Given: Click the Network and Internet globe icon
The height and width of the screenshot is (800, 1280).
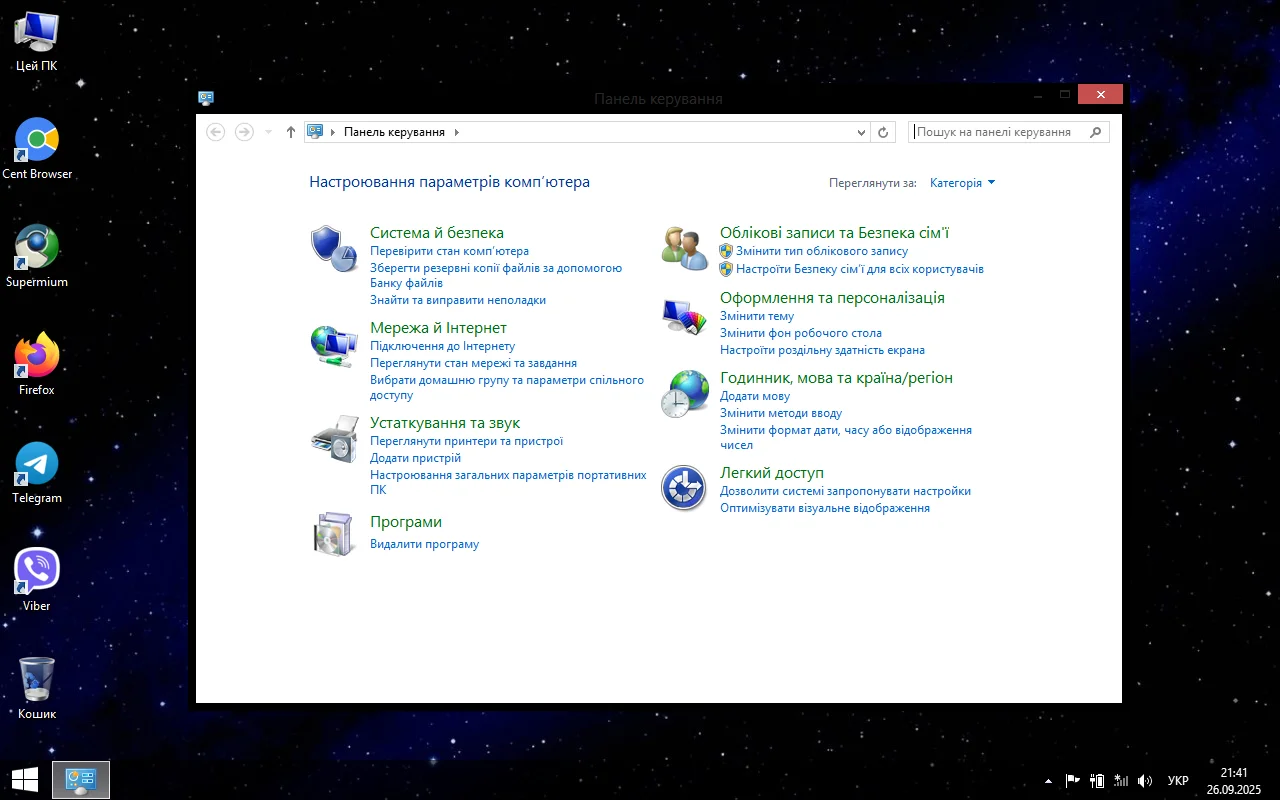Looking at the screenshot, I should coord(334,344).
